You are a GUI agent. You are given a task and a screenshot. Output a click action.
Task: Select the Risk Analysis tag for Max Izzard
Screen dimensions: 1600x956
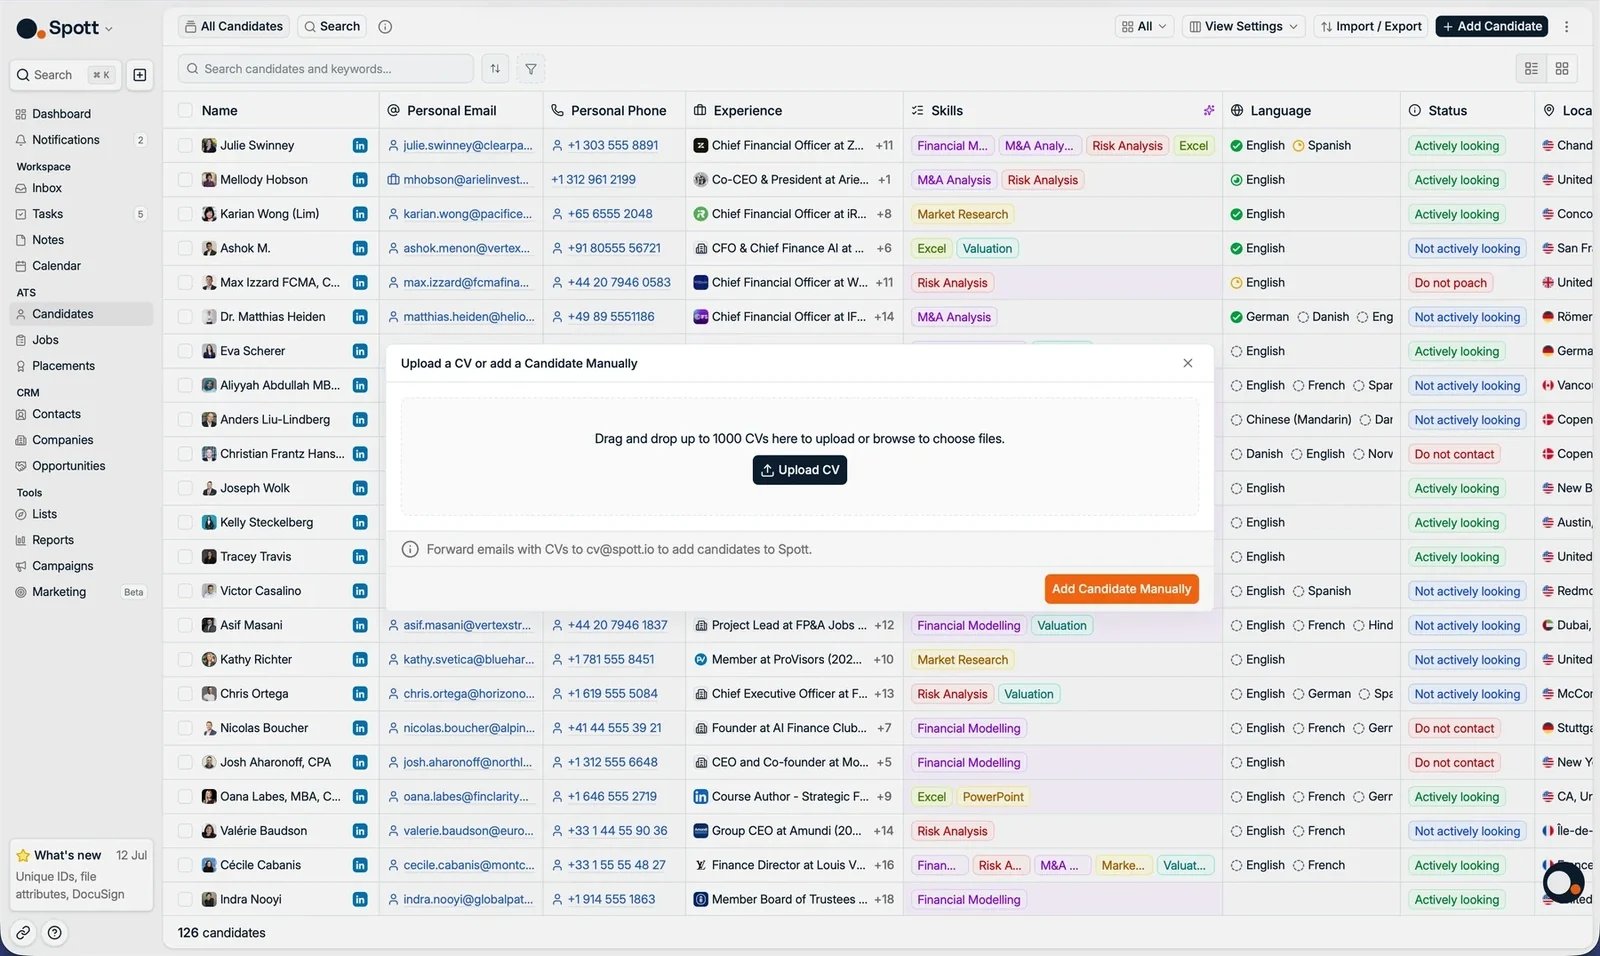click(x=952, y=283)
